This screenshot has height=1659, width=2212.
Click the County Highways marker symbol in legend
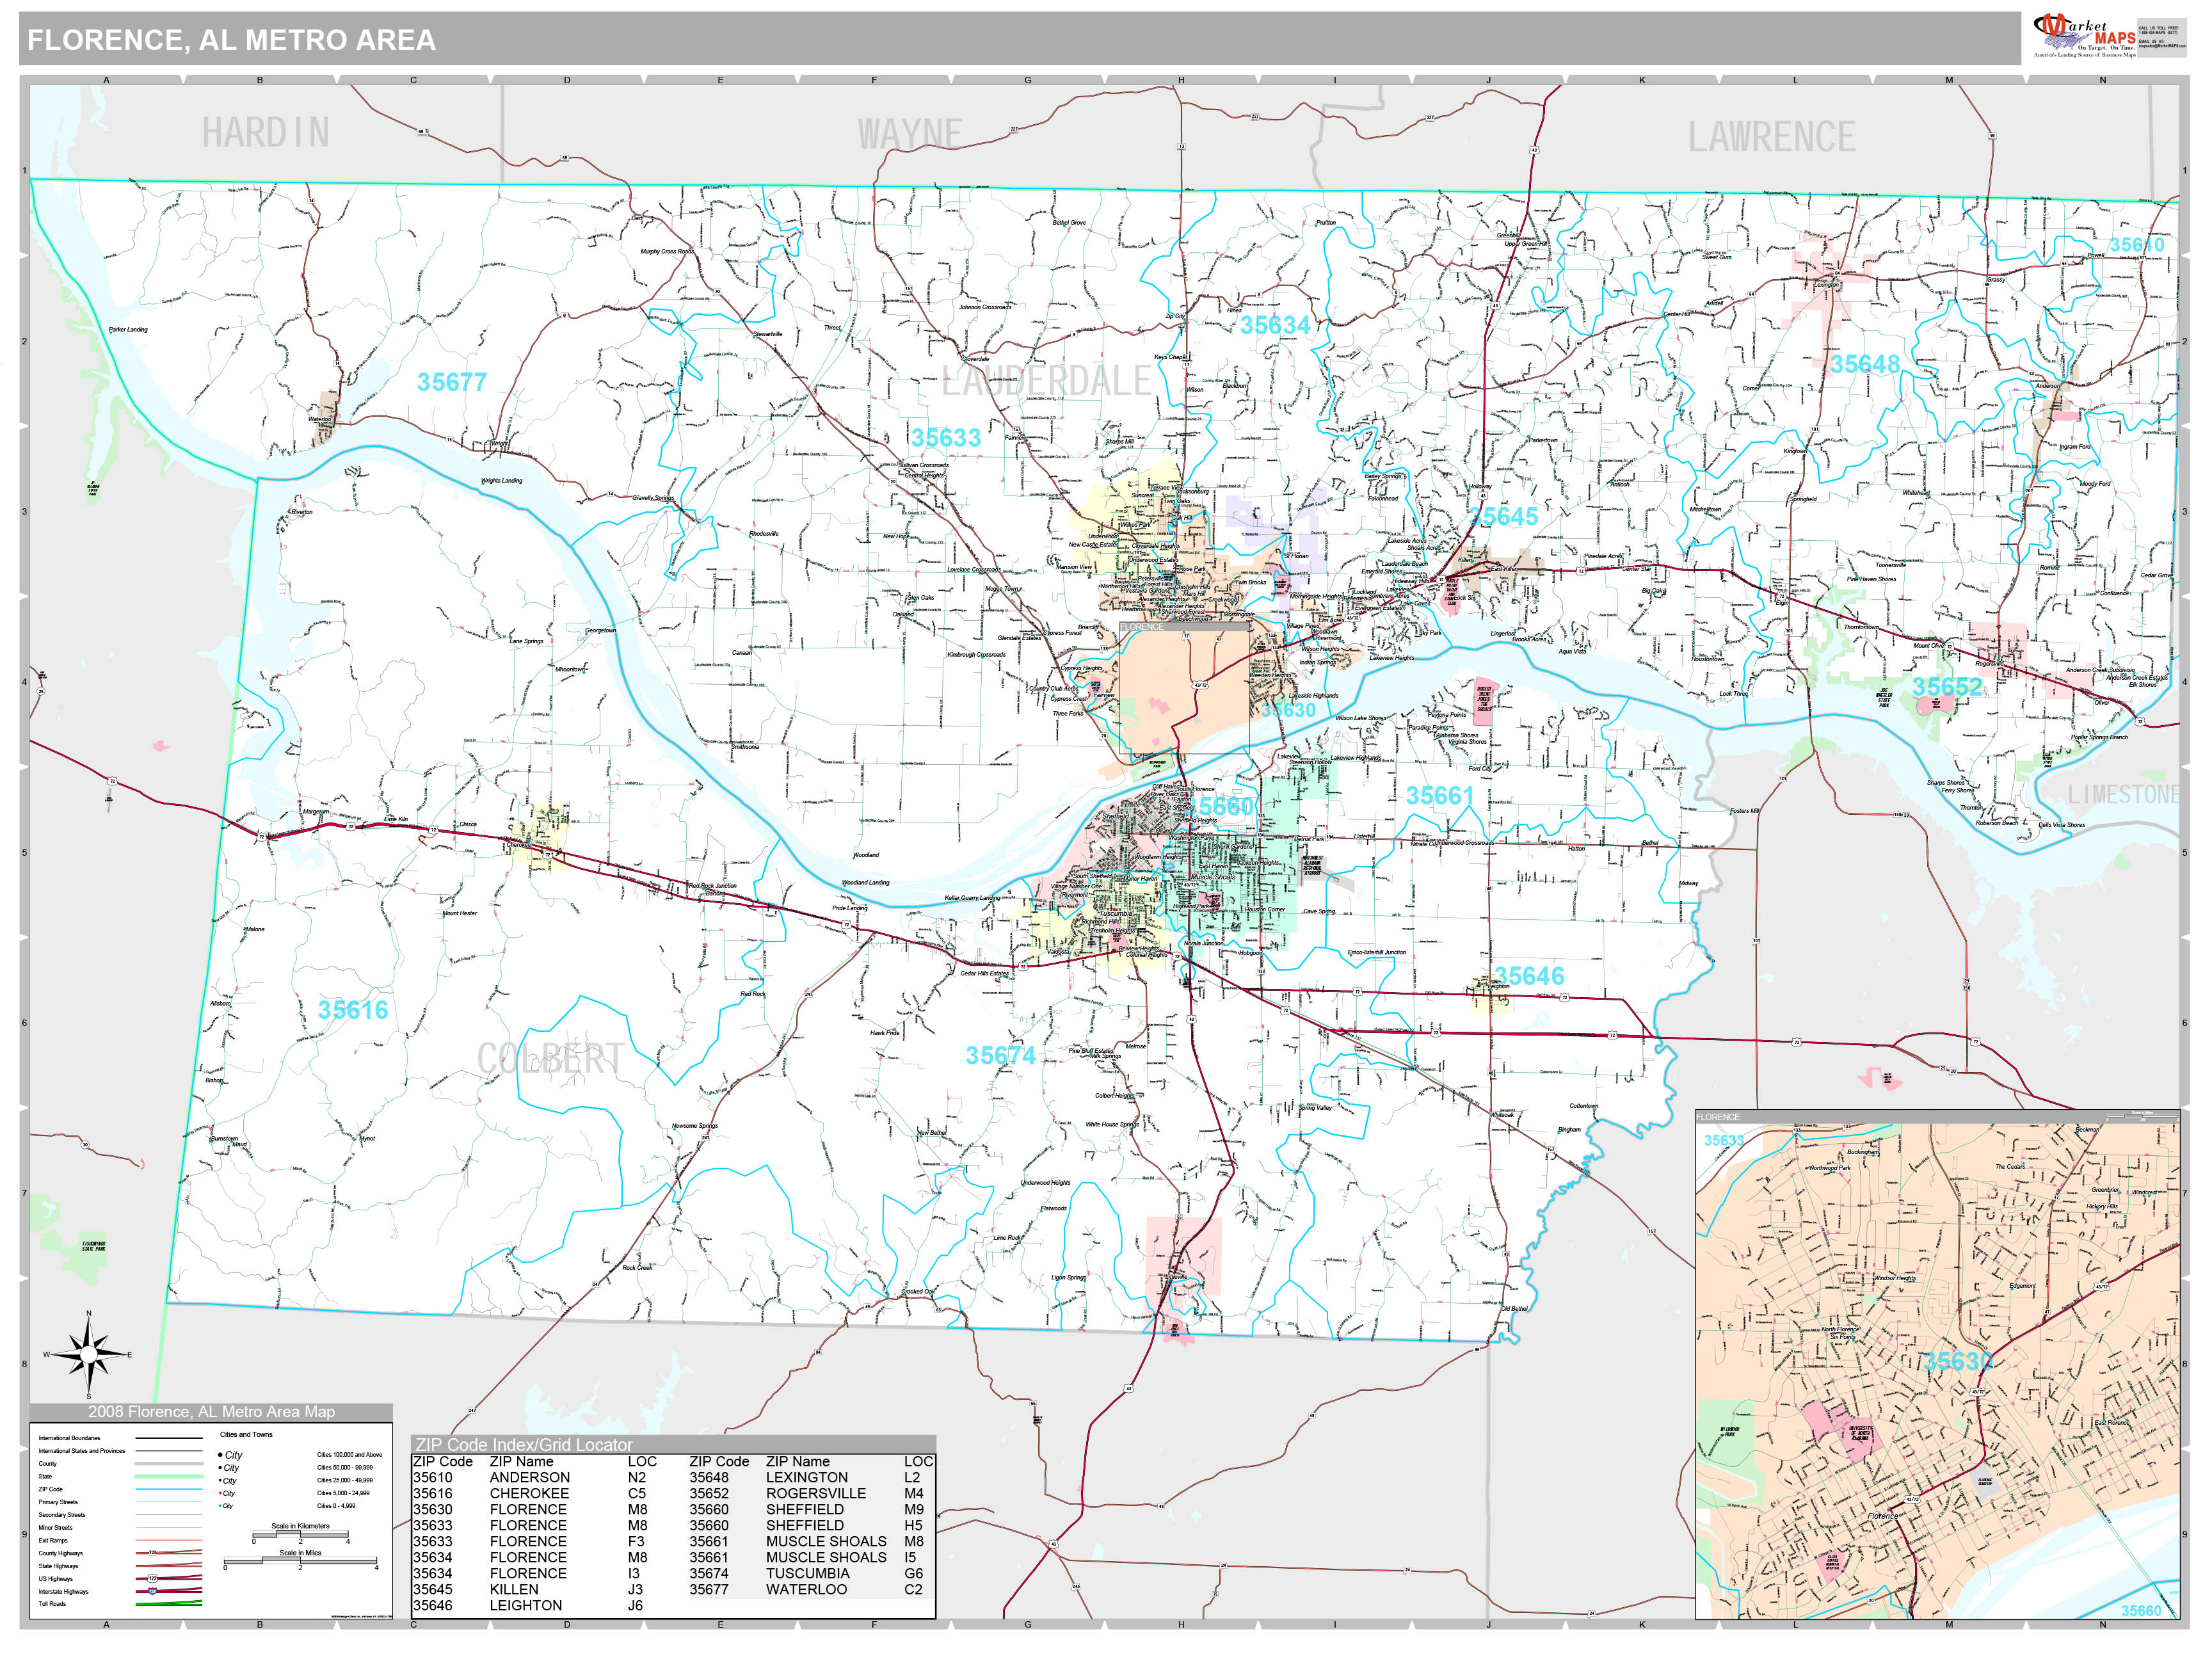pos(153,1553)
